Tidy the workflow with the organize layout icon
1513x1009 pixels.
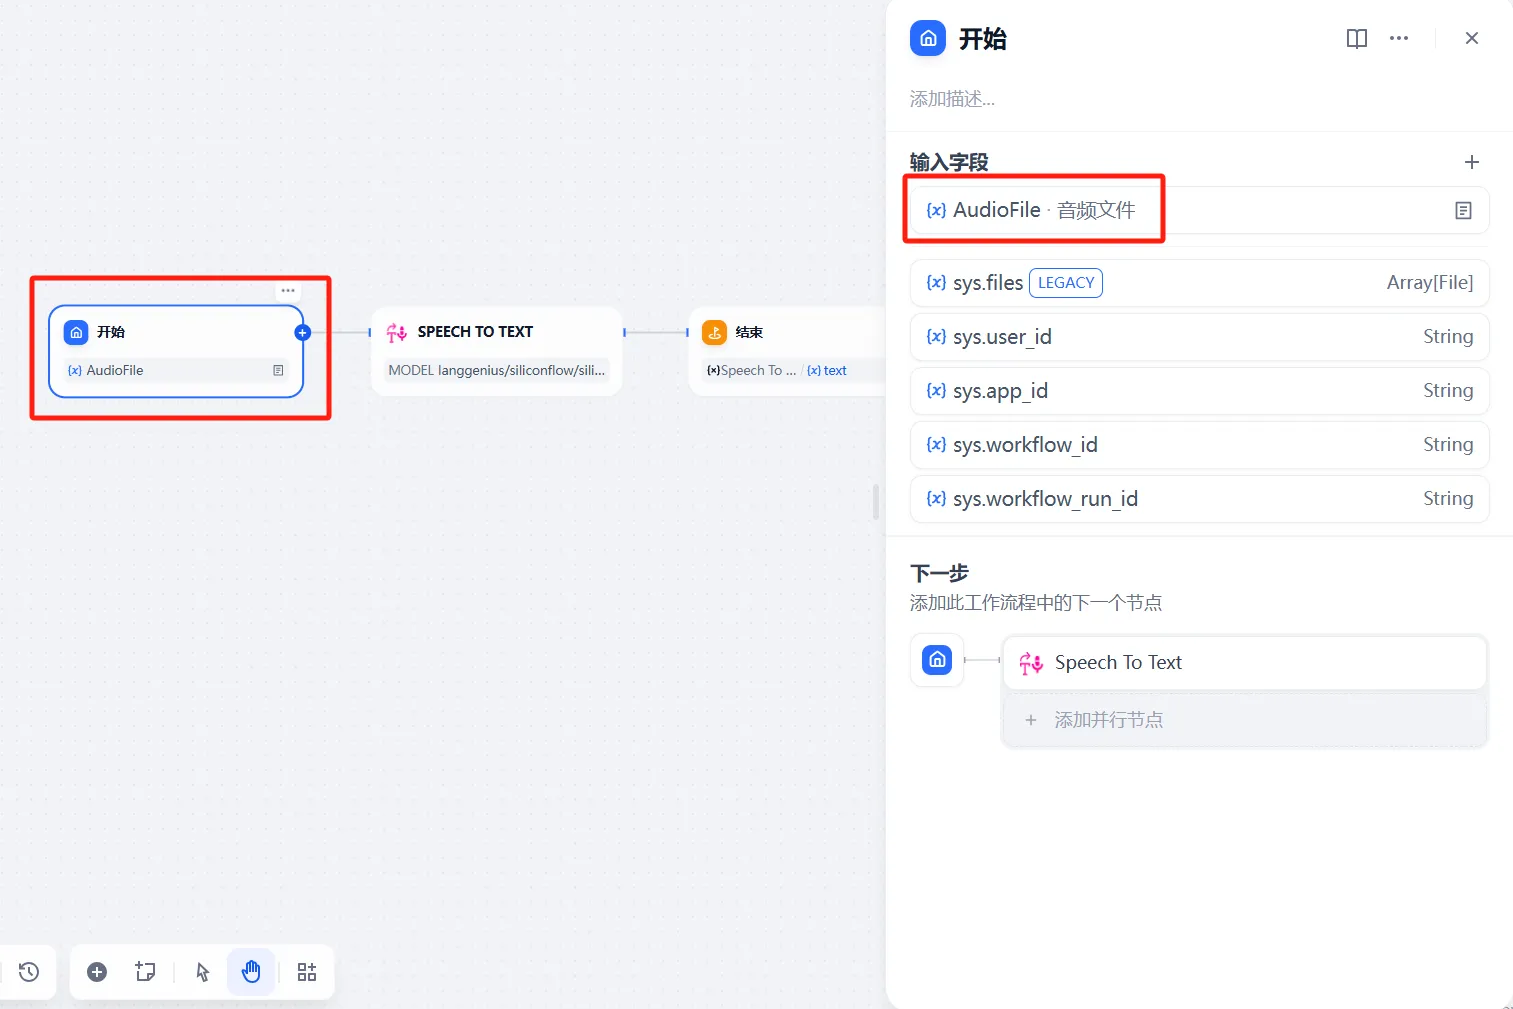point(306,971)
